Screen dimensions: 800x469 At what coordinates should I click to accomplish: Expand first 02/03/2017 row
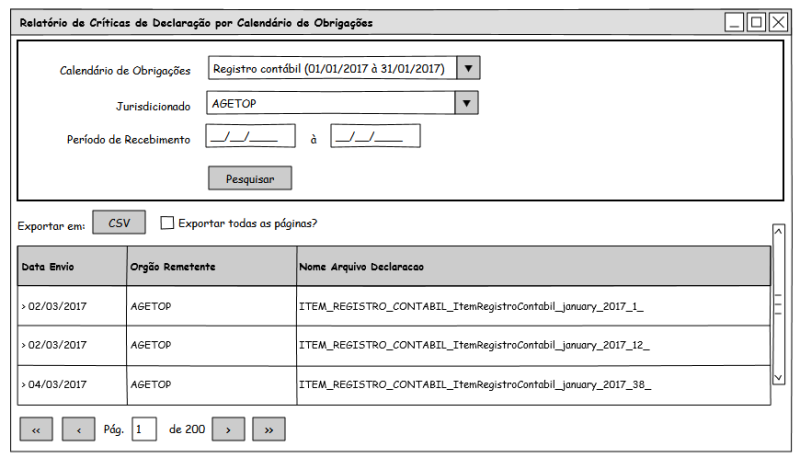23,306
